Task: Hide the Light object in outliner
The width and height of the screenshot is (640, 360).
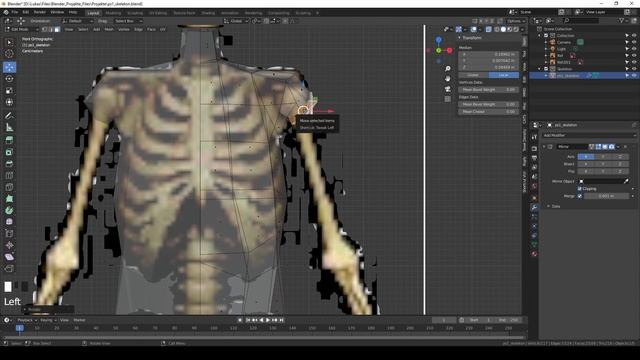Action: (634, 49)
